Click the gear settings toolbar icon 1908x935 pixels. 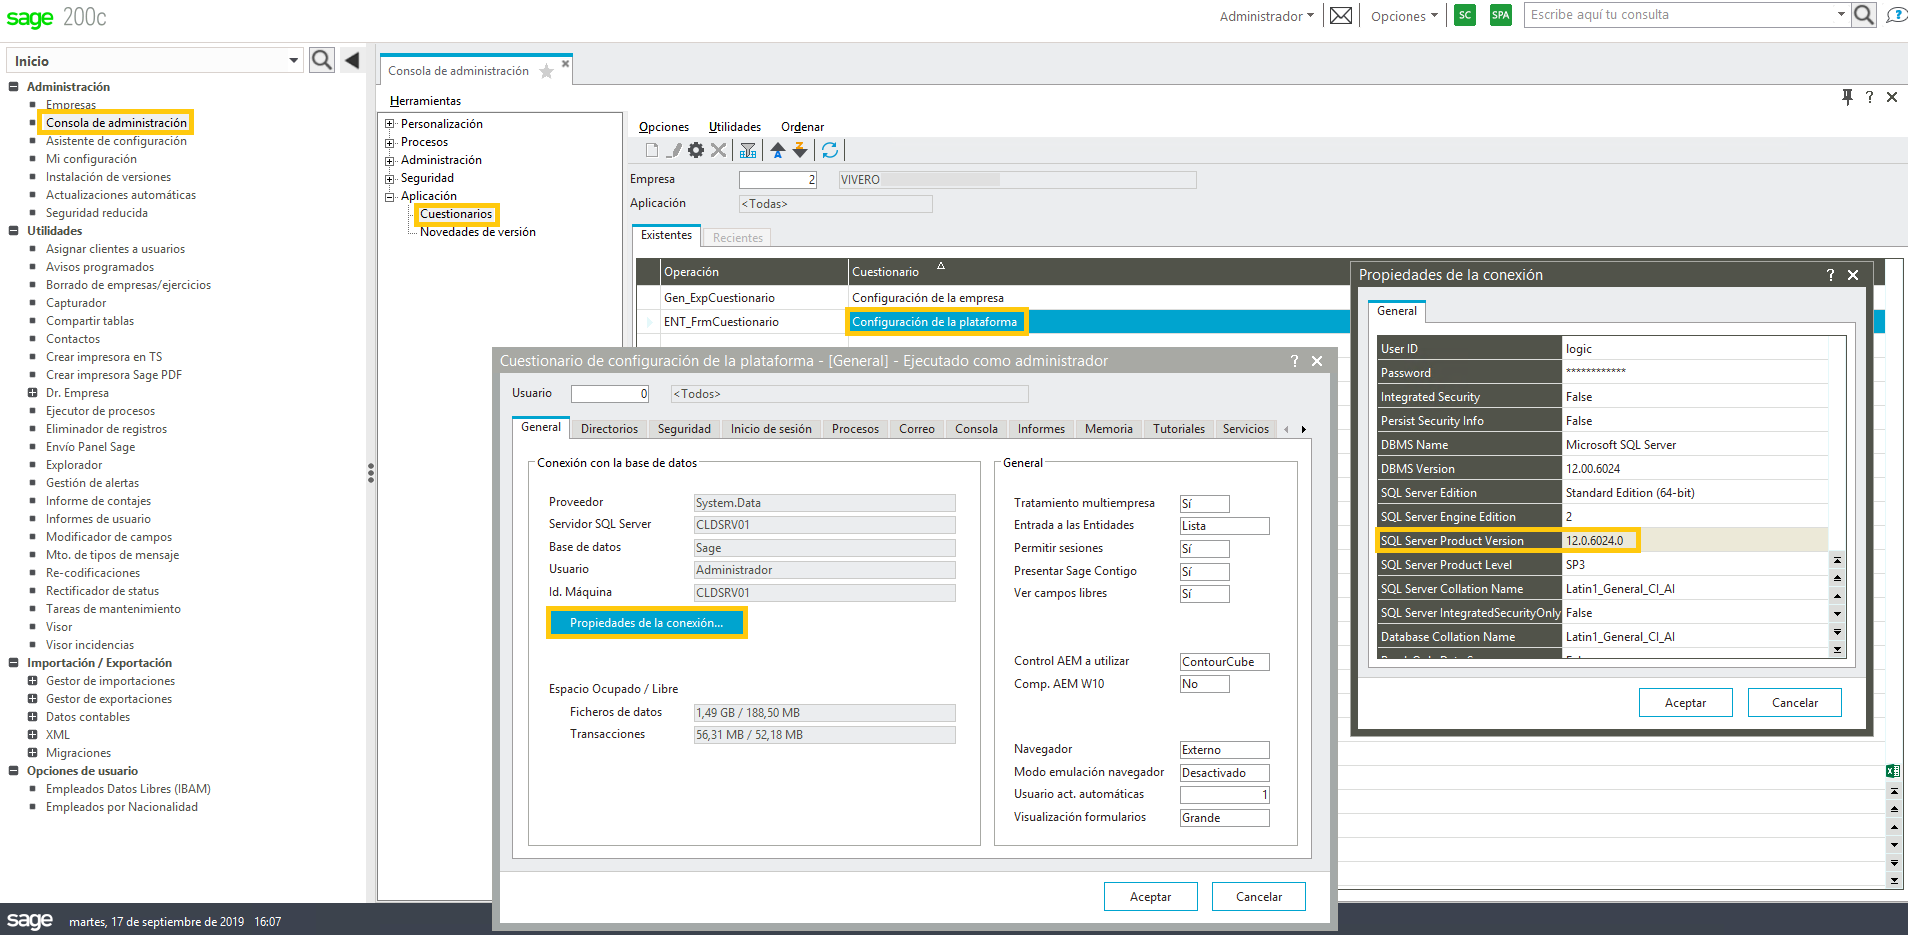(696, 150)
